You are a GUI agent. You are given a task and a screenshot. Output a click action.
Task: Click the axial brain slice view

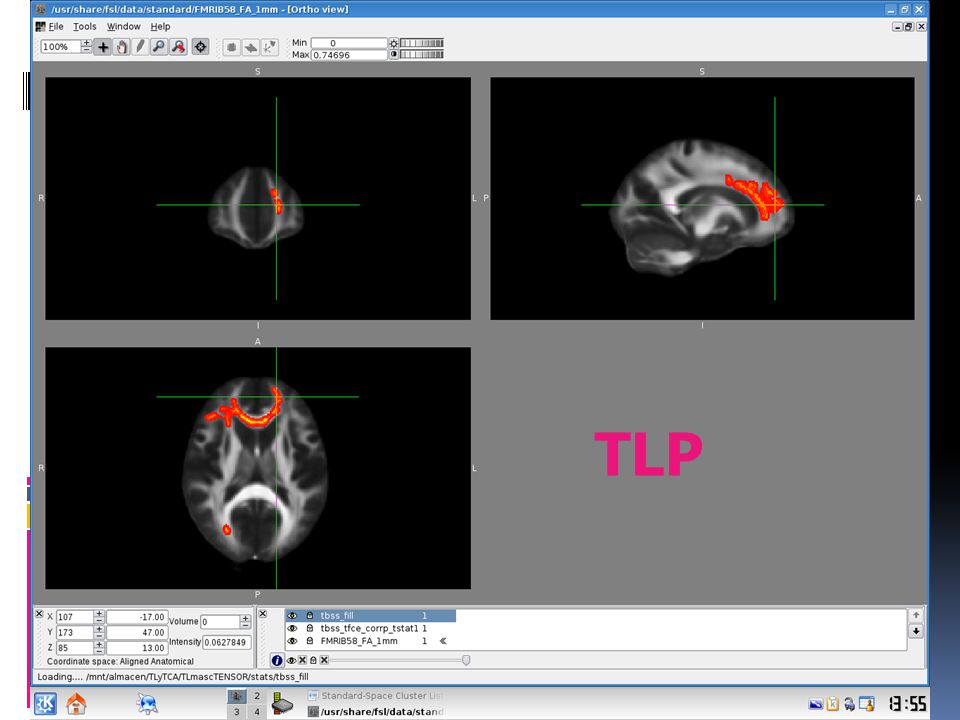click(x=258, y=468)
